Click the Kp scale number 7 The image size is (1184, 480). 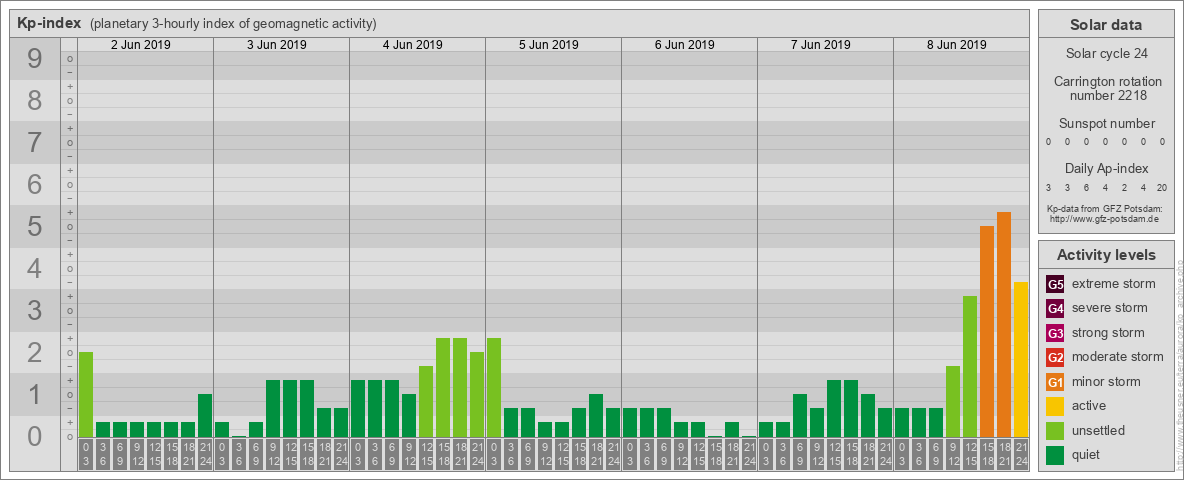click(x=34, y=142)
